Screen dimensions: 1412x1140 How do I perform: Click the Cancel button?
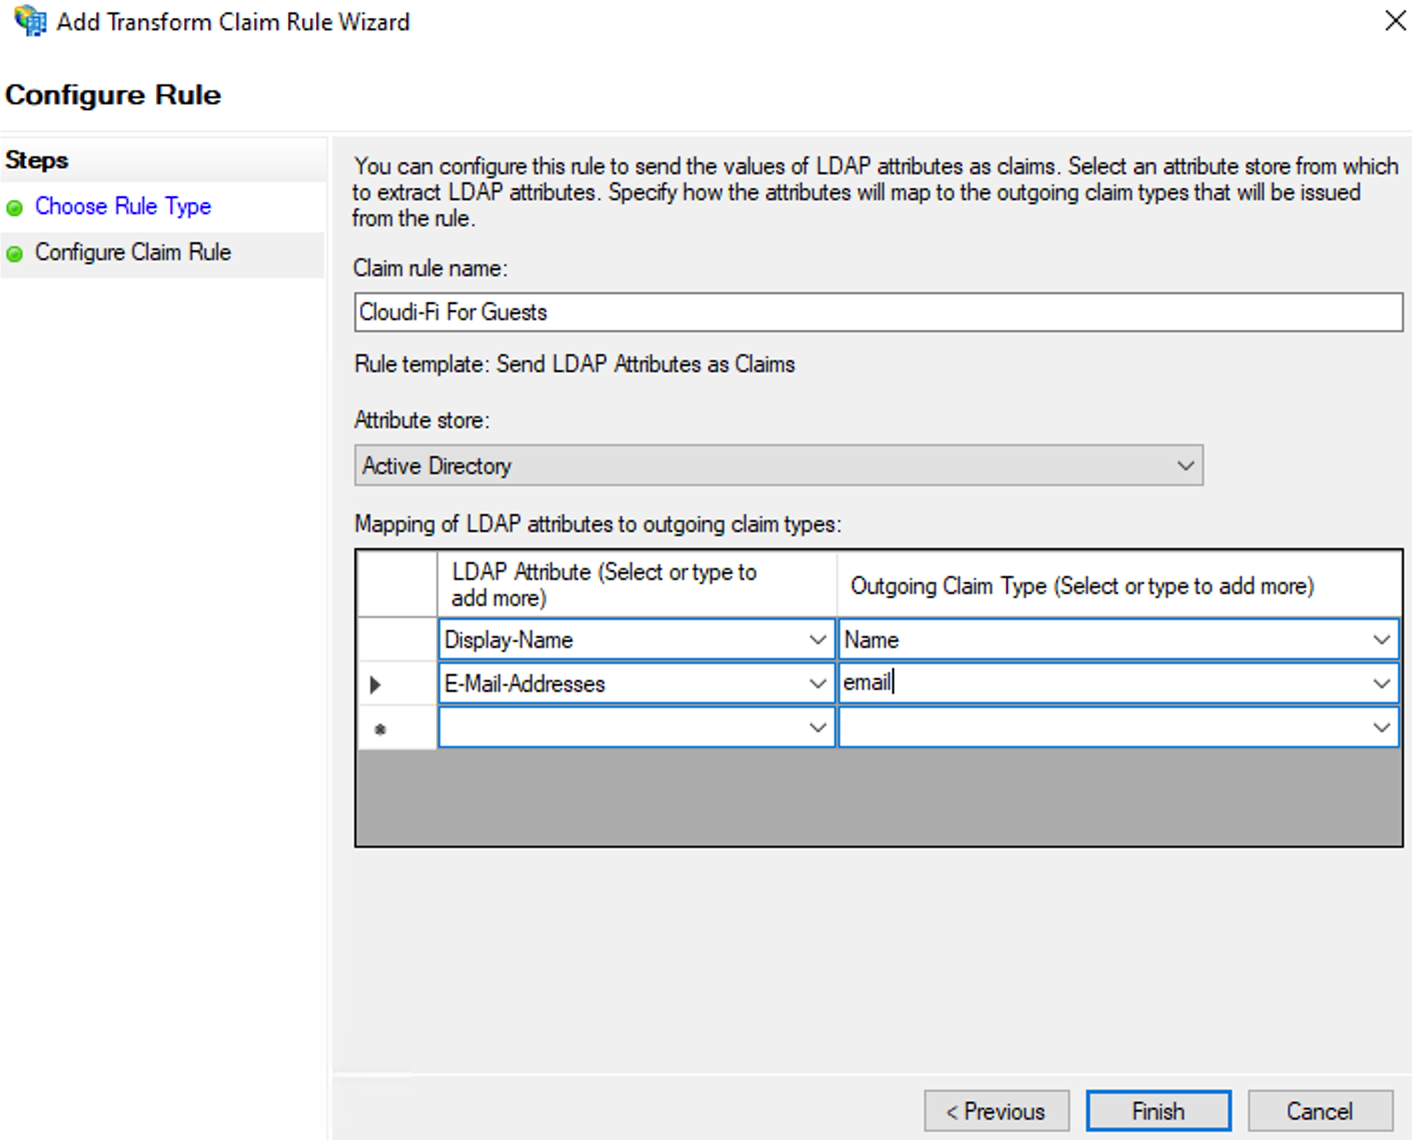(x=1320, y=1111)
